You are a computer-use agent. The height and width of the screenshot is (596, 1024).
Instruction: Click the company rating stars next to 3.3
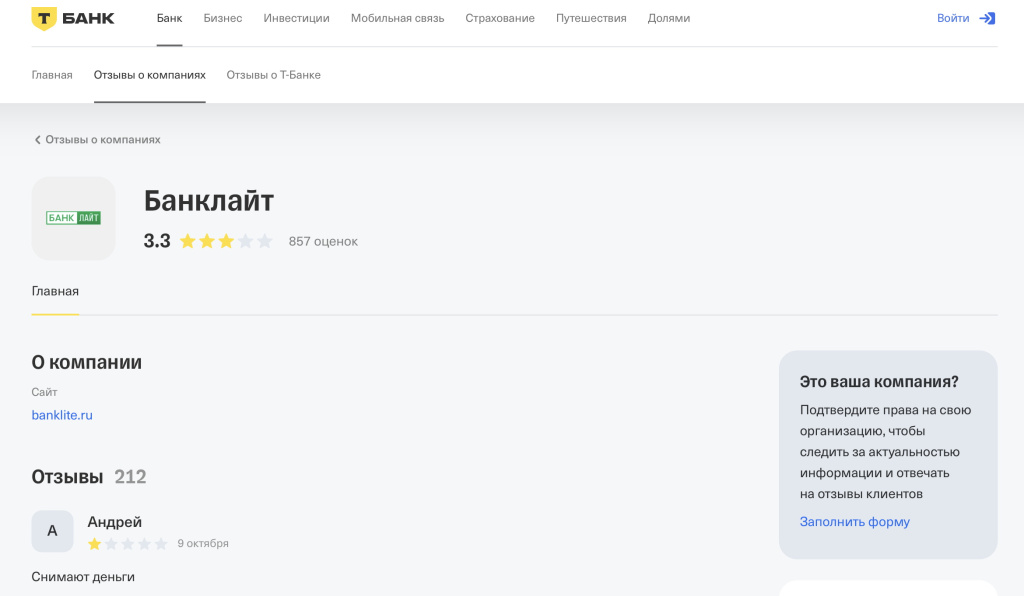(x=225, y=241)
